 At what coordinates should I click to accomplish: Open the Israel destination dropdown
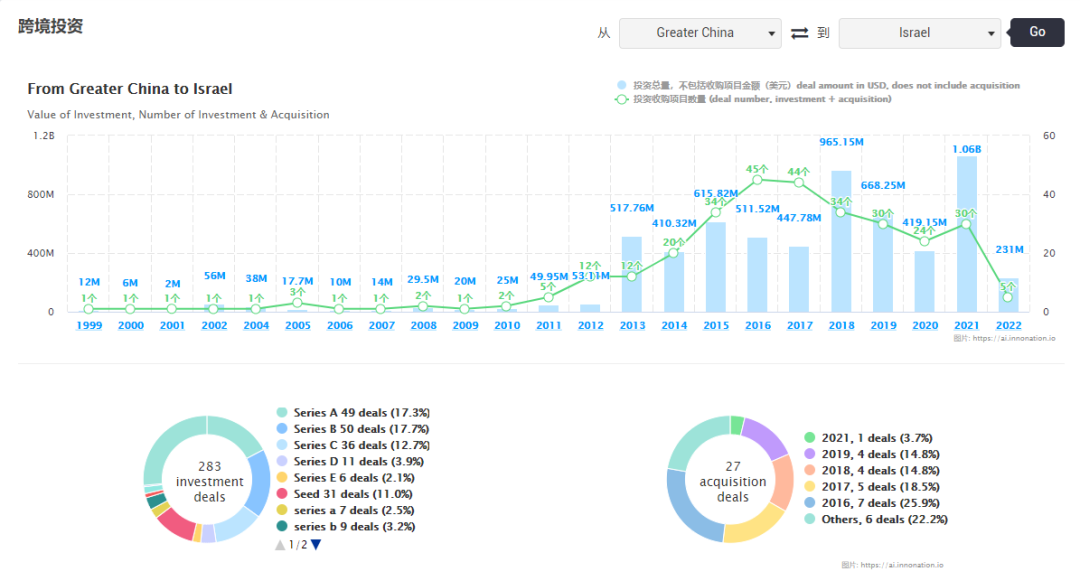pos(919,33)
